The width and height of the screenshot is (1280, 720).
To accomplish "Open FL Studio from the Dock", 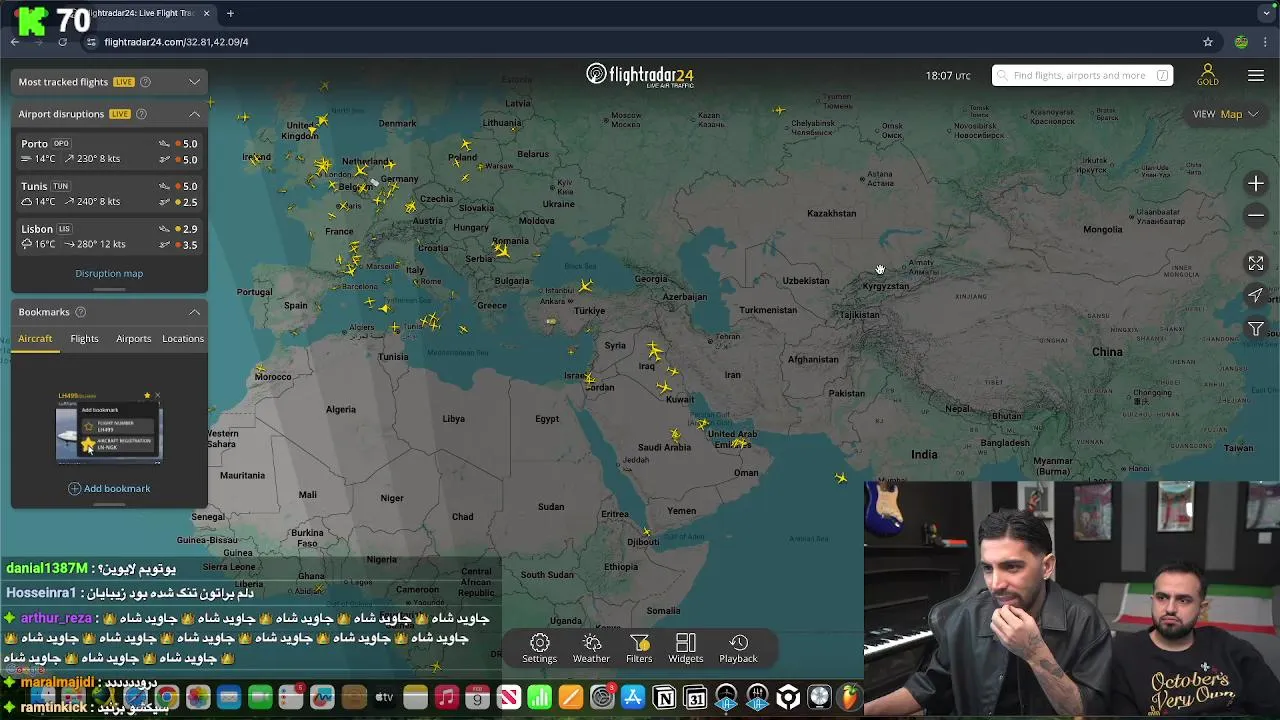I will (x=850, y=697).
